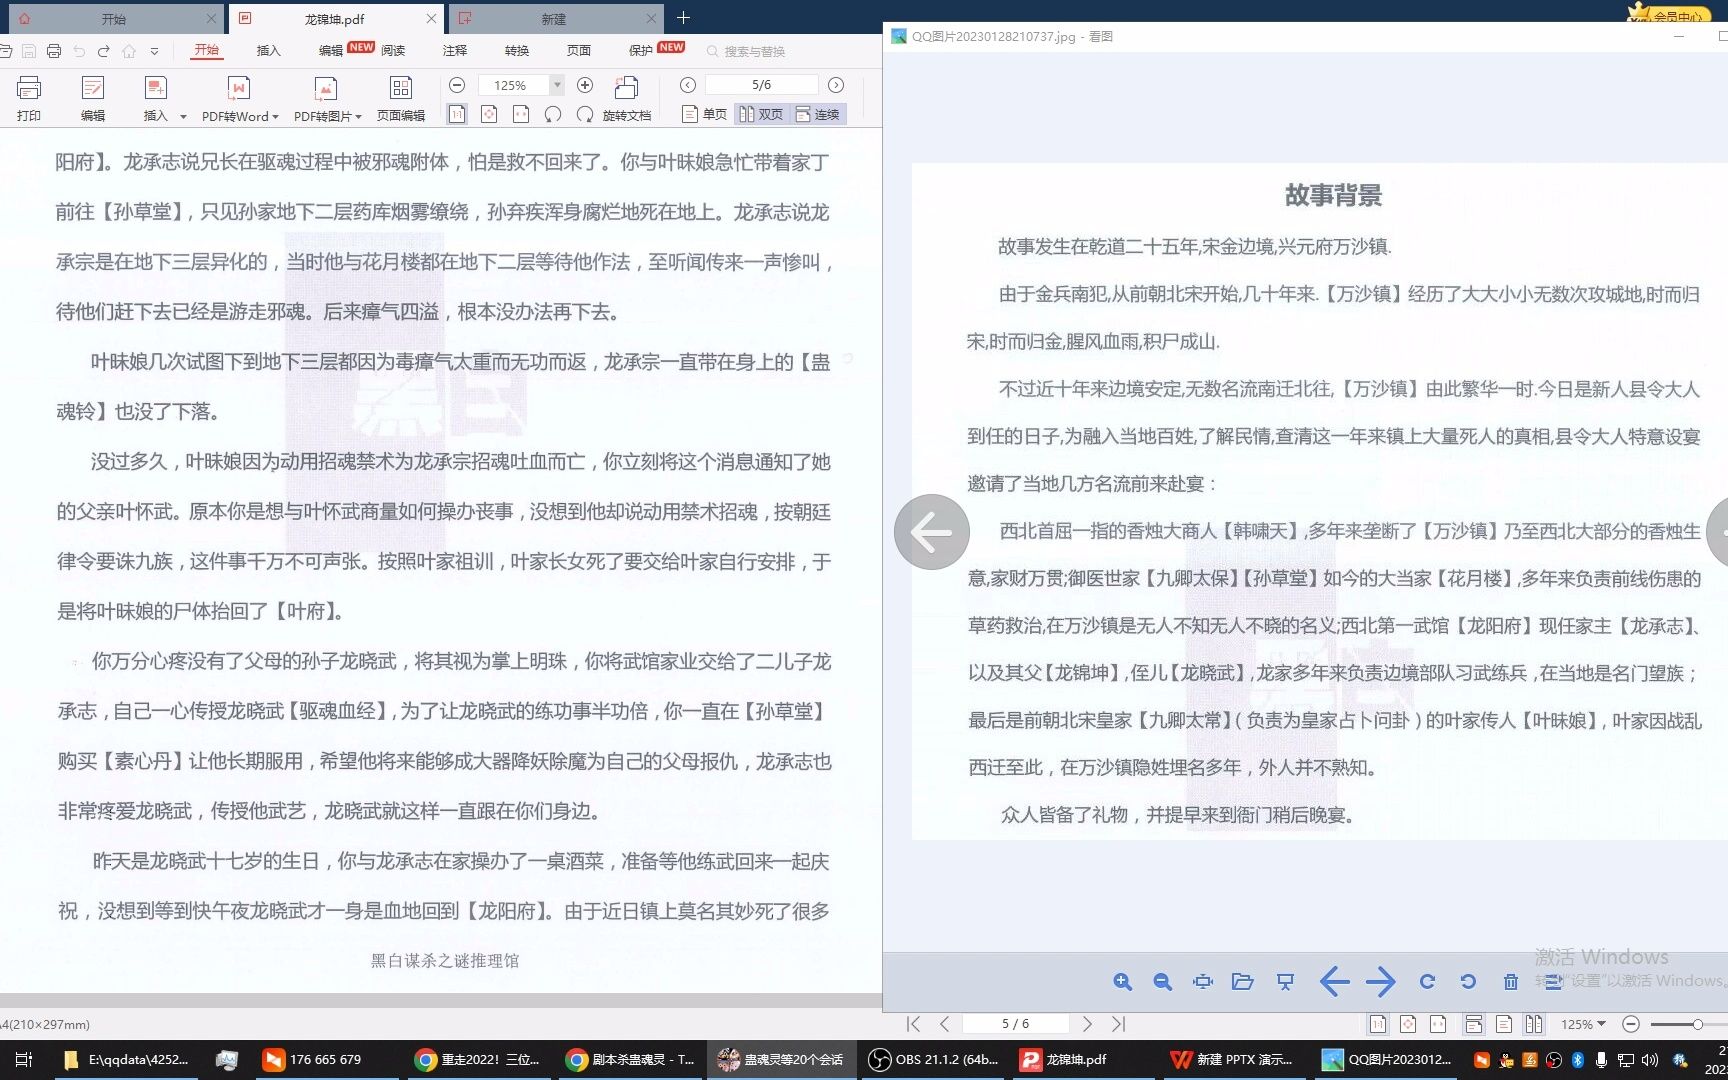Open the 125% zoom dropdown in the ribbon
Image resolution: width=1728 pixels, height=1080 pixels.
click(x=557, y=85)
